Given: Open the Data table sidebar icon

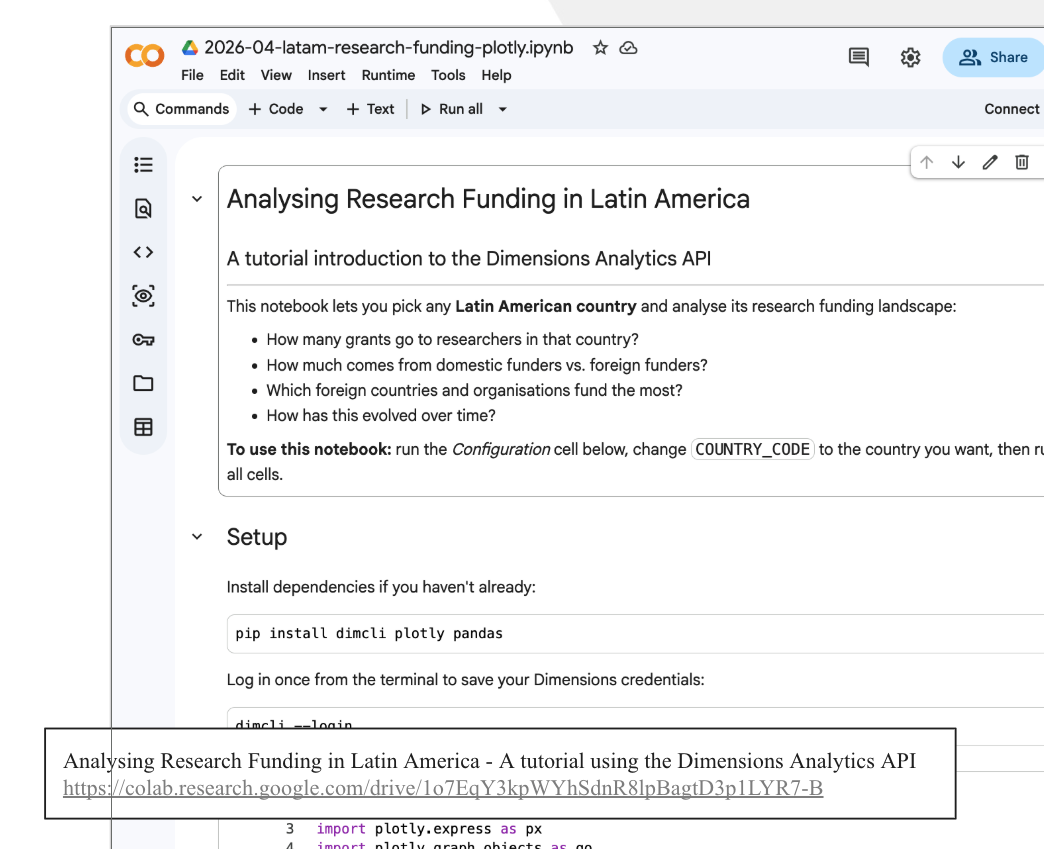Looking at the screenshot, I should coord(143,427).
